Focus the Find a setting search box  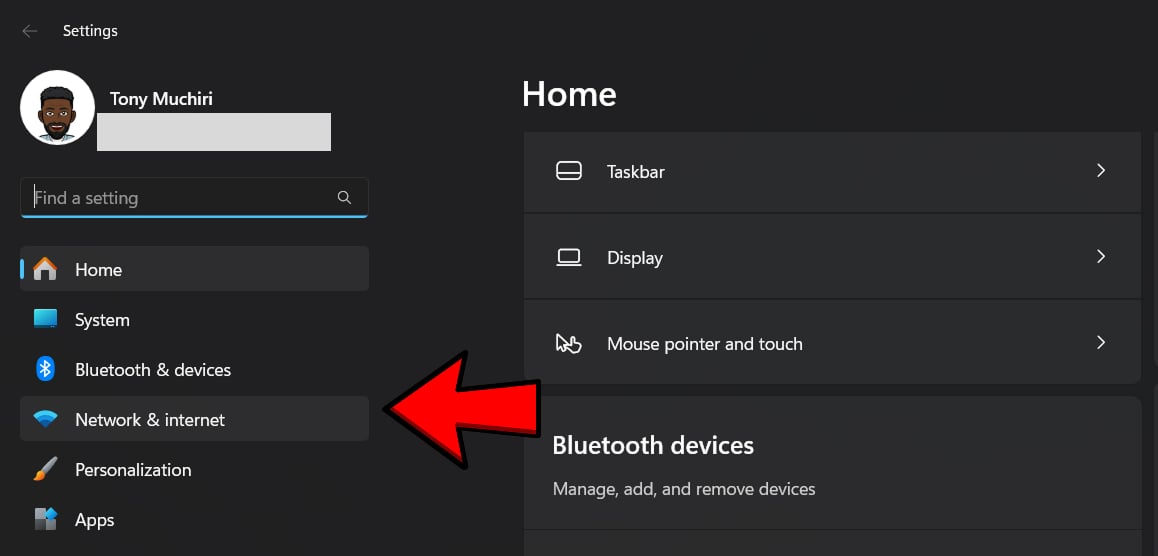tap(194, 198)
